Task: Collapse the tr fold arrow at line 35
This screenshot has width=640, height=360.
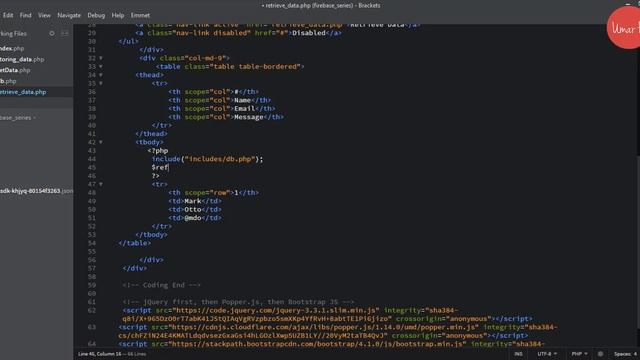Action: click(101, 83)
